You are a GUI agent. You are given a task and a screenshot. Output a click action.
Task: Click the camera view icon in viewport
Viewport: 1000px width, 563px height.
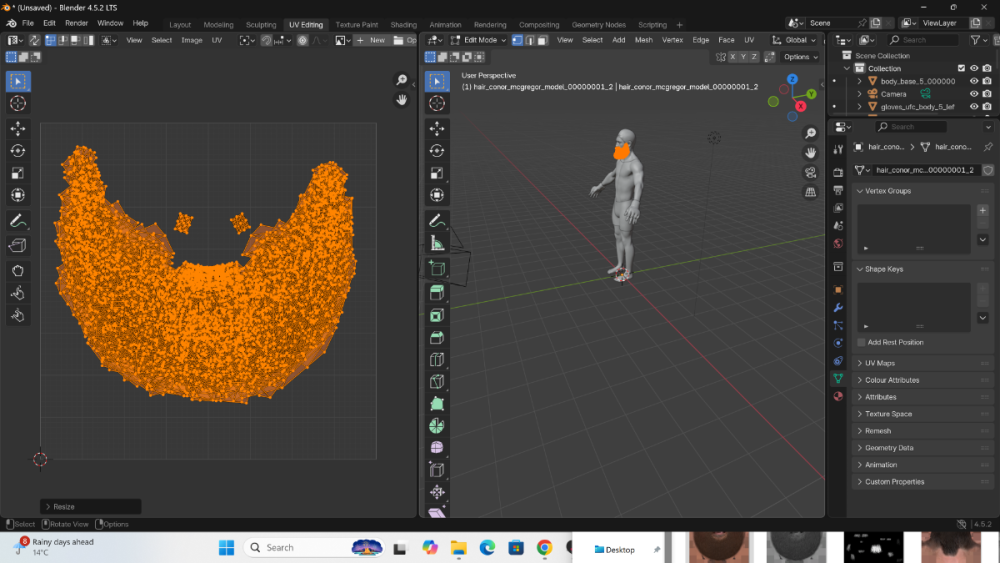(810, 172)
